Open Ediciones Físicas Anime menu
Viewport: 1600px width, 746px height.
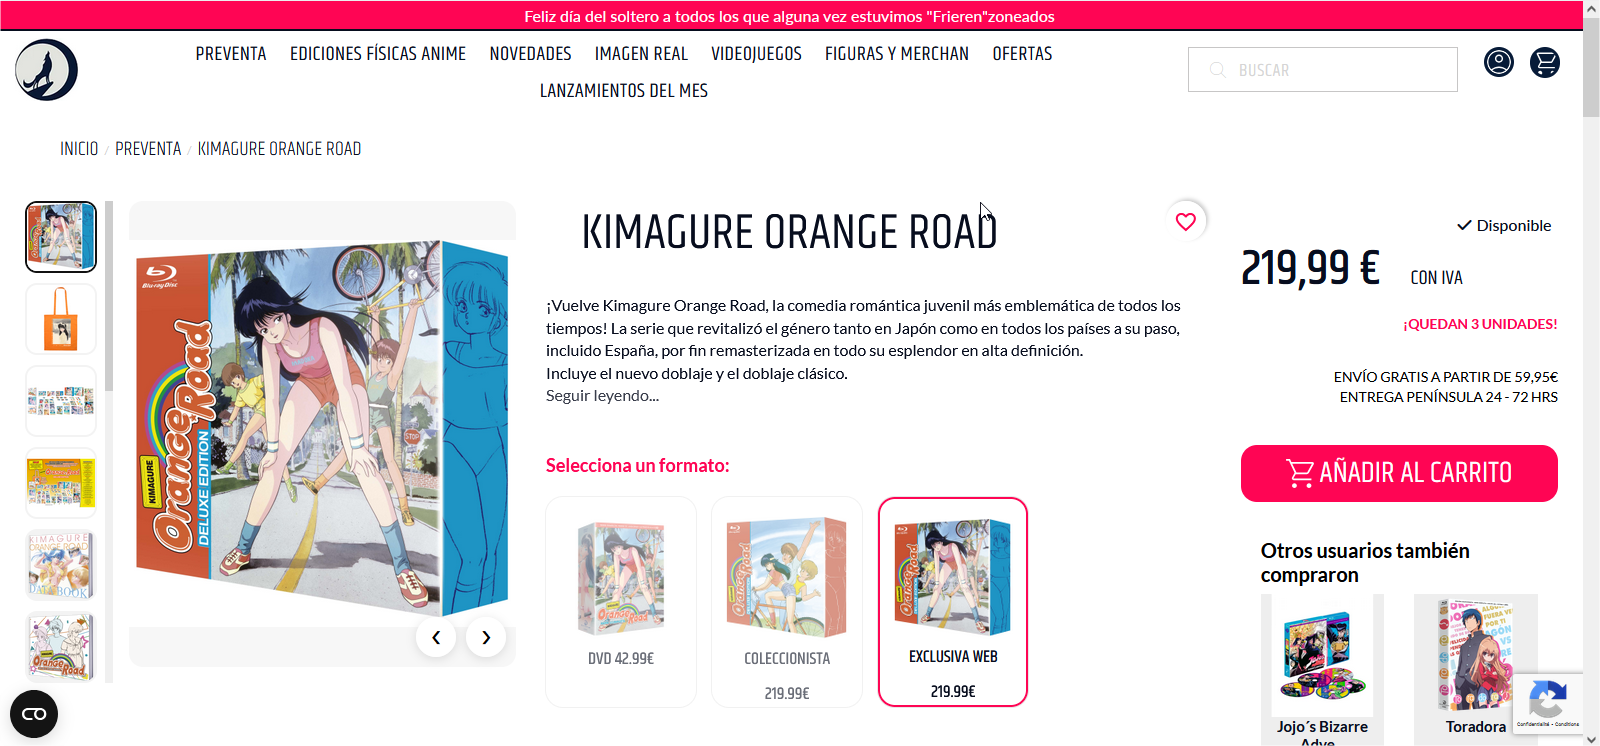[x=378, y=54]
